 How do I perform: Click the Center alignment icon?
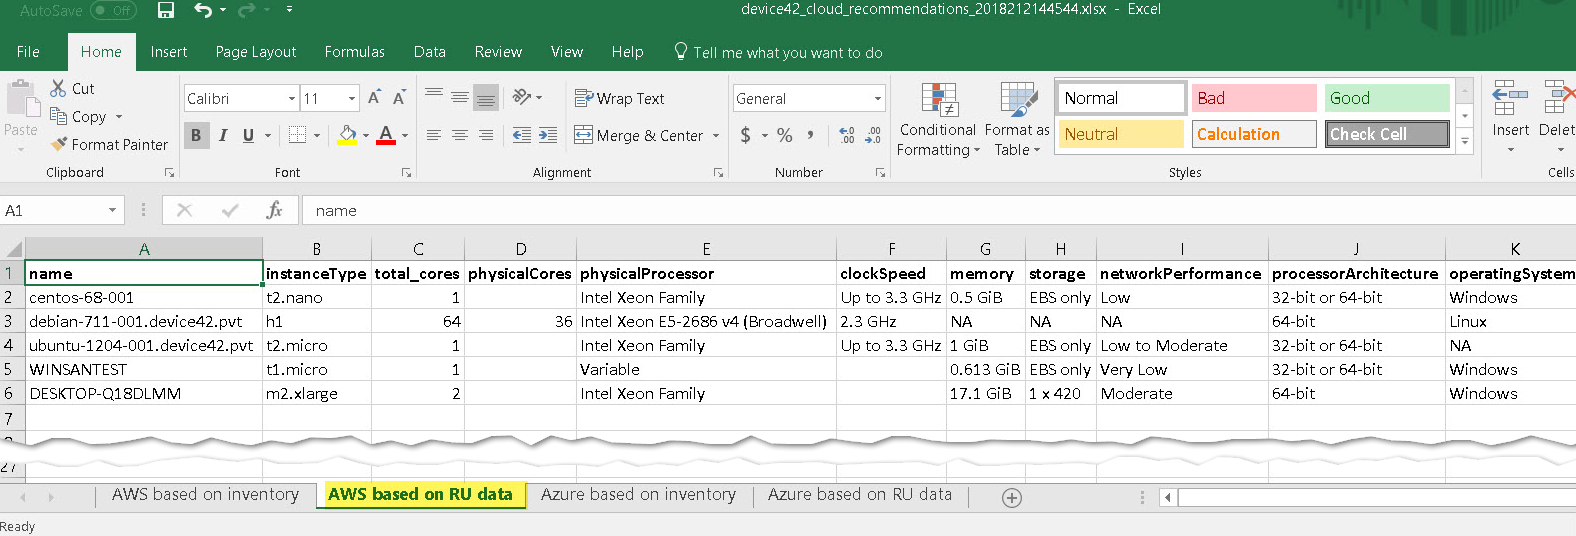pyautogui.click(x=460, y=135)
